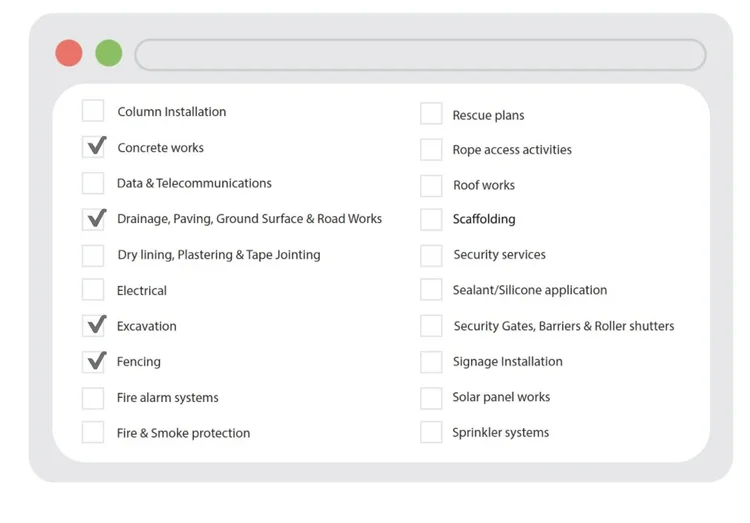Tick the Column Installation checkbox
750x523 pixels.
[93, 111]
